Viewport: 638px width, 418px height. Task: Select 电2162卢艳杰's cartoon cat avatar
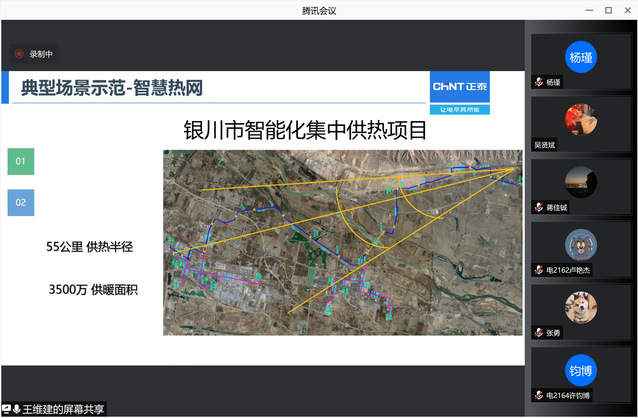pos(580,244)
